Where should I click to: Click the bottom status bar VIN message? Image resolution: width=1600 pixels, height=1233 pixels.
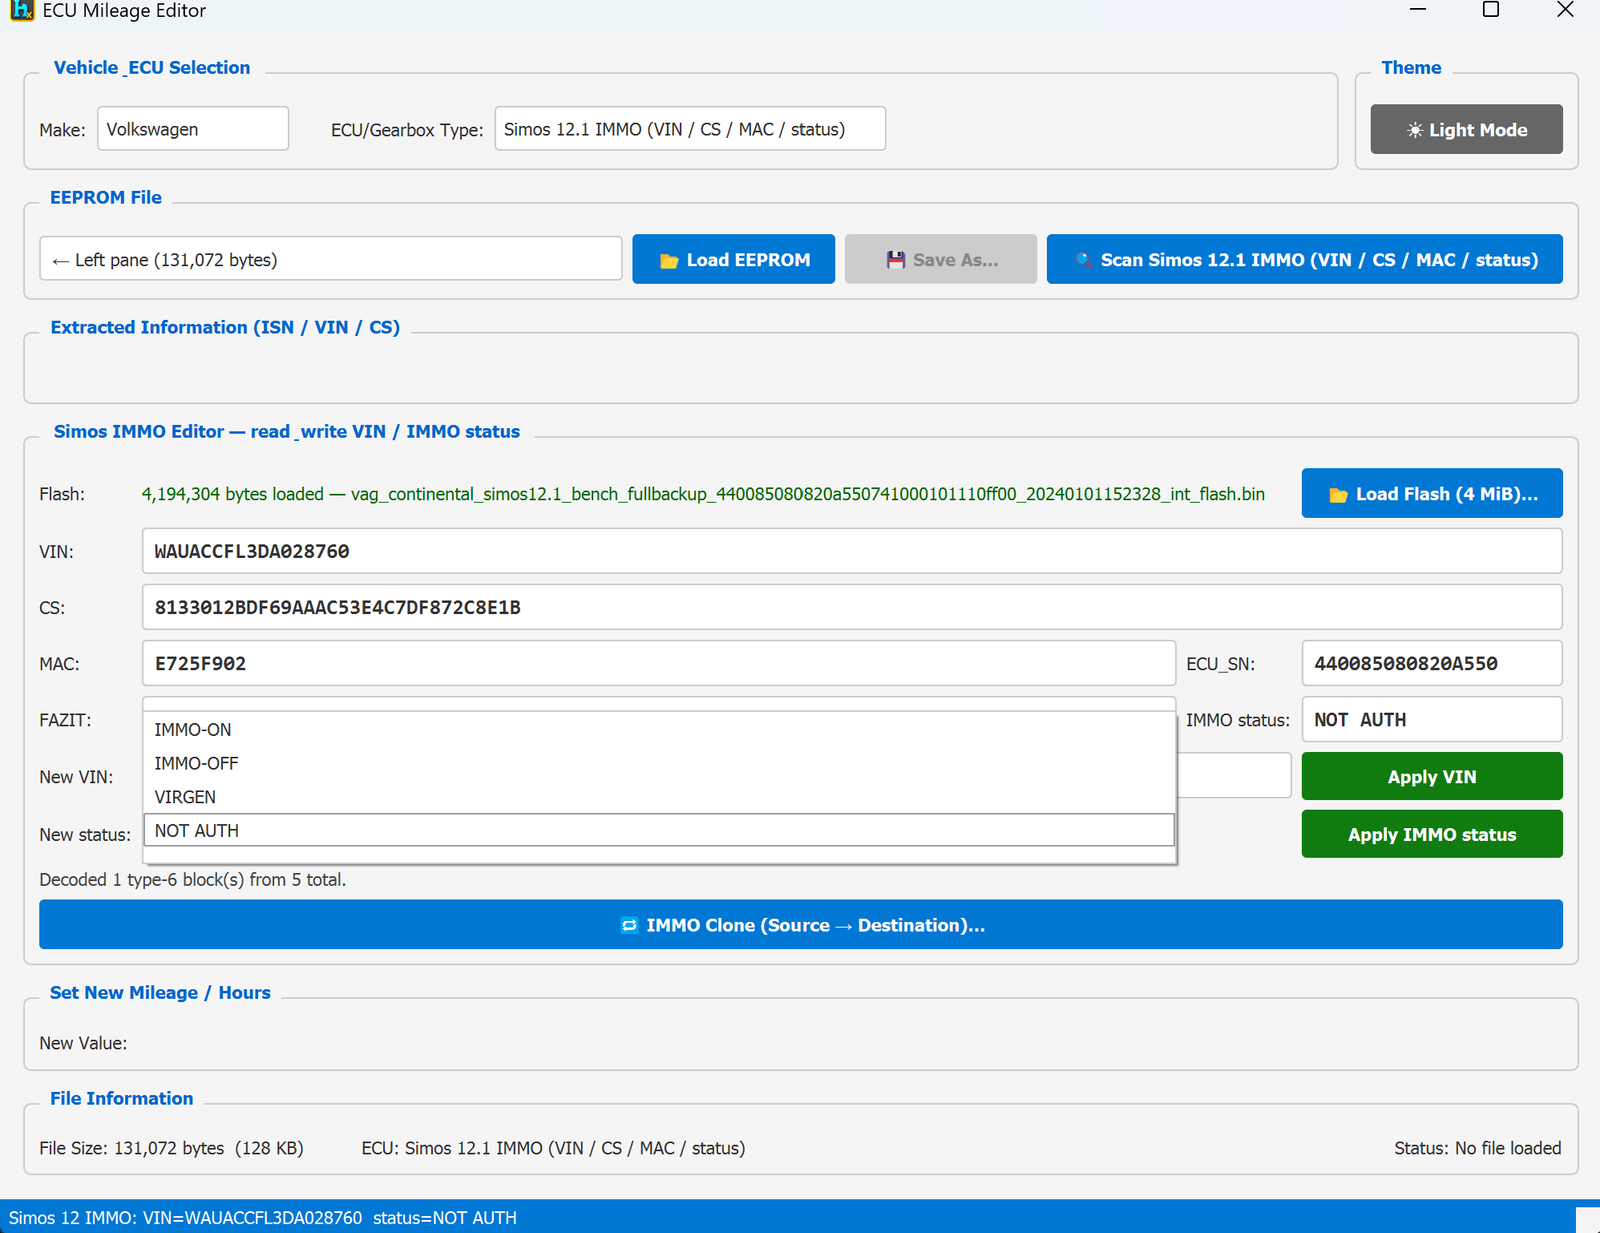tap(263, 1218)
